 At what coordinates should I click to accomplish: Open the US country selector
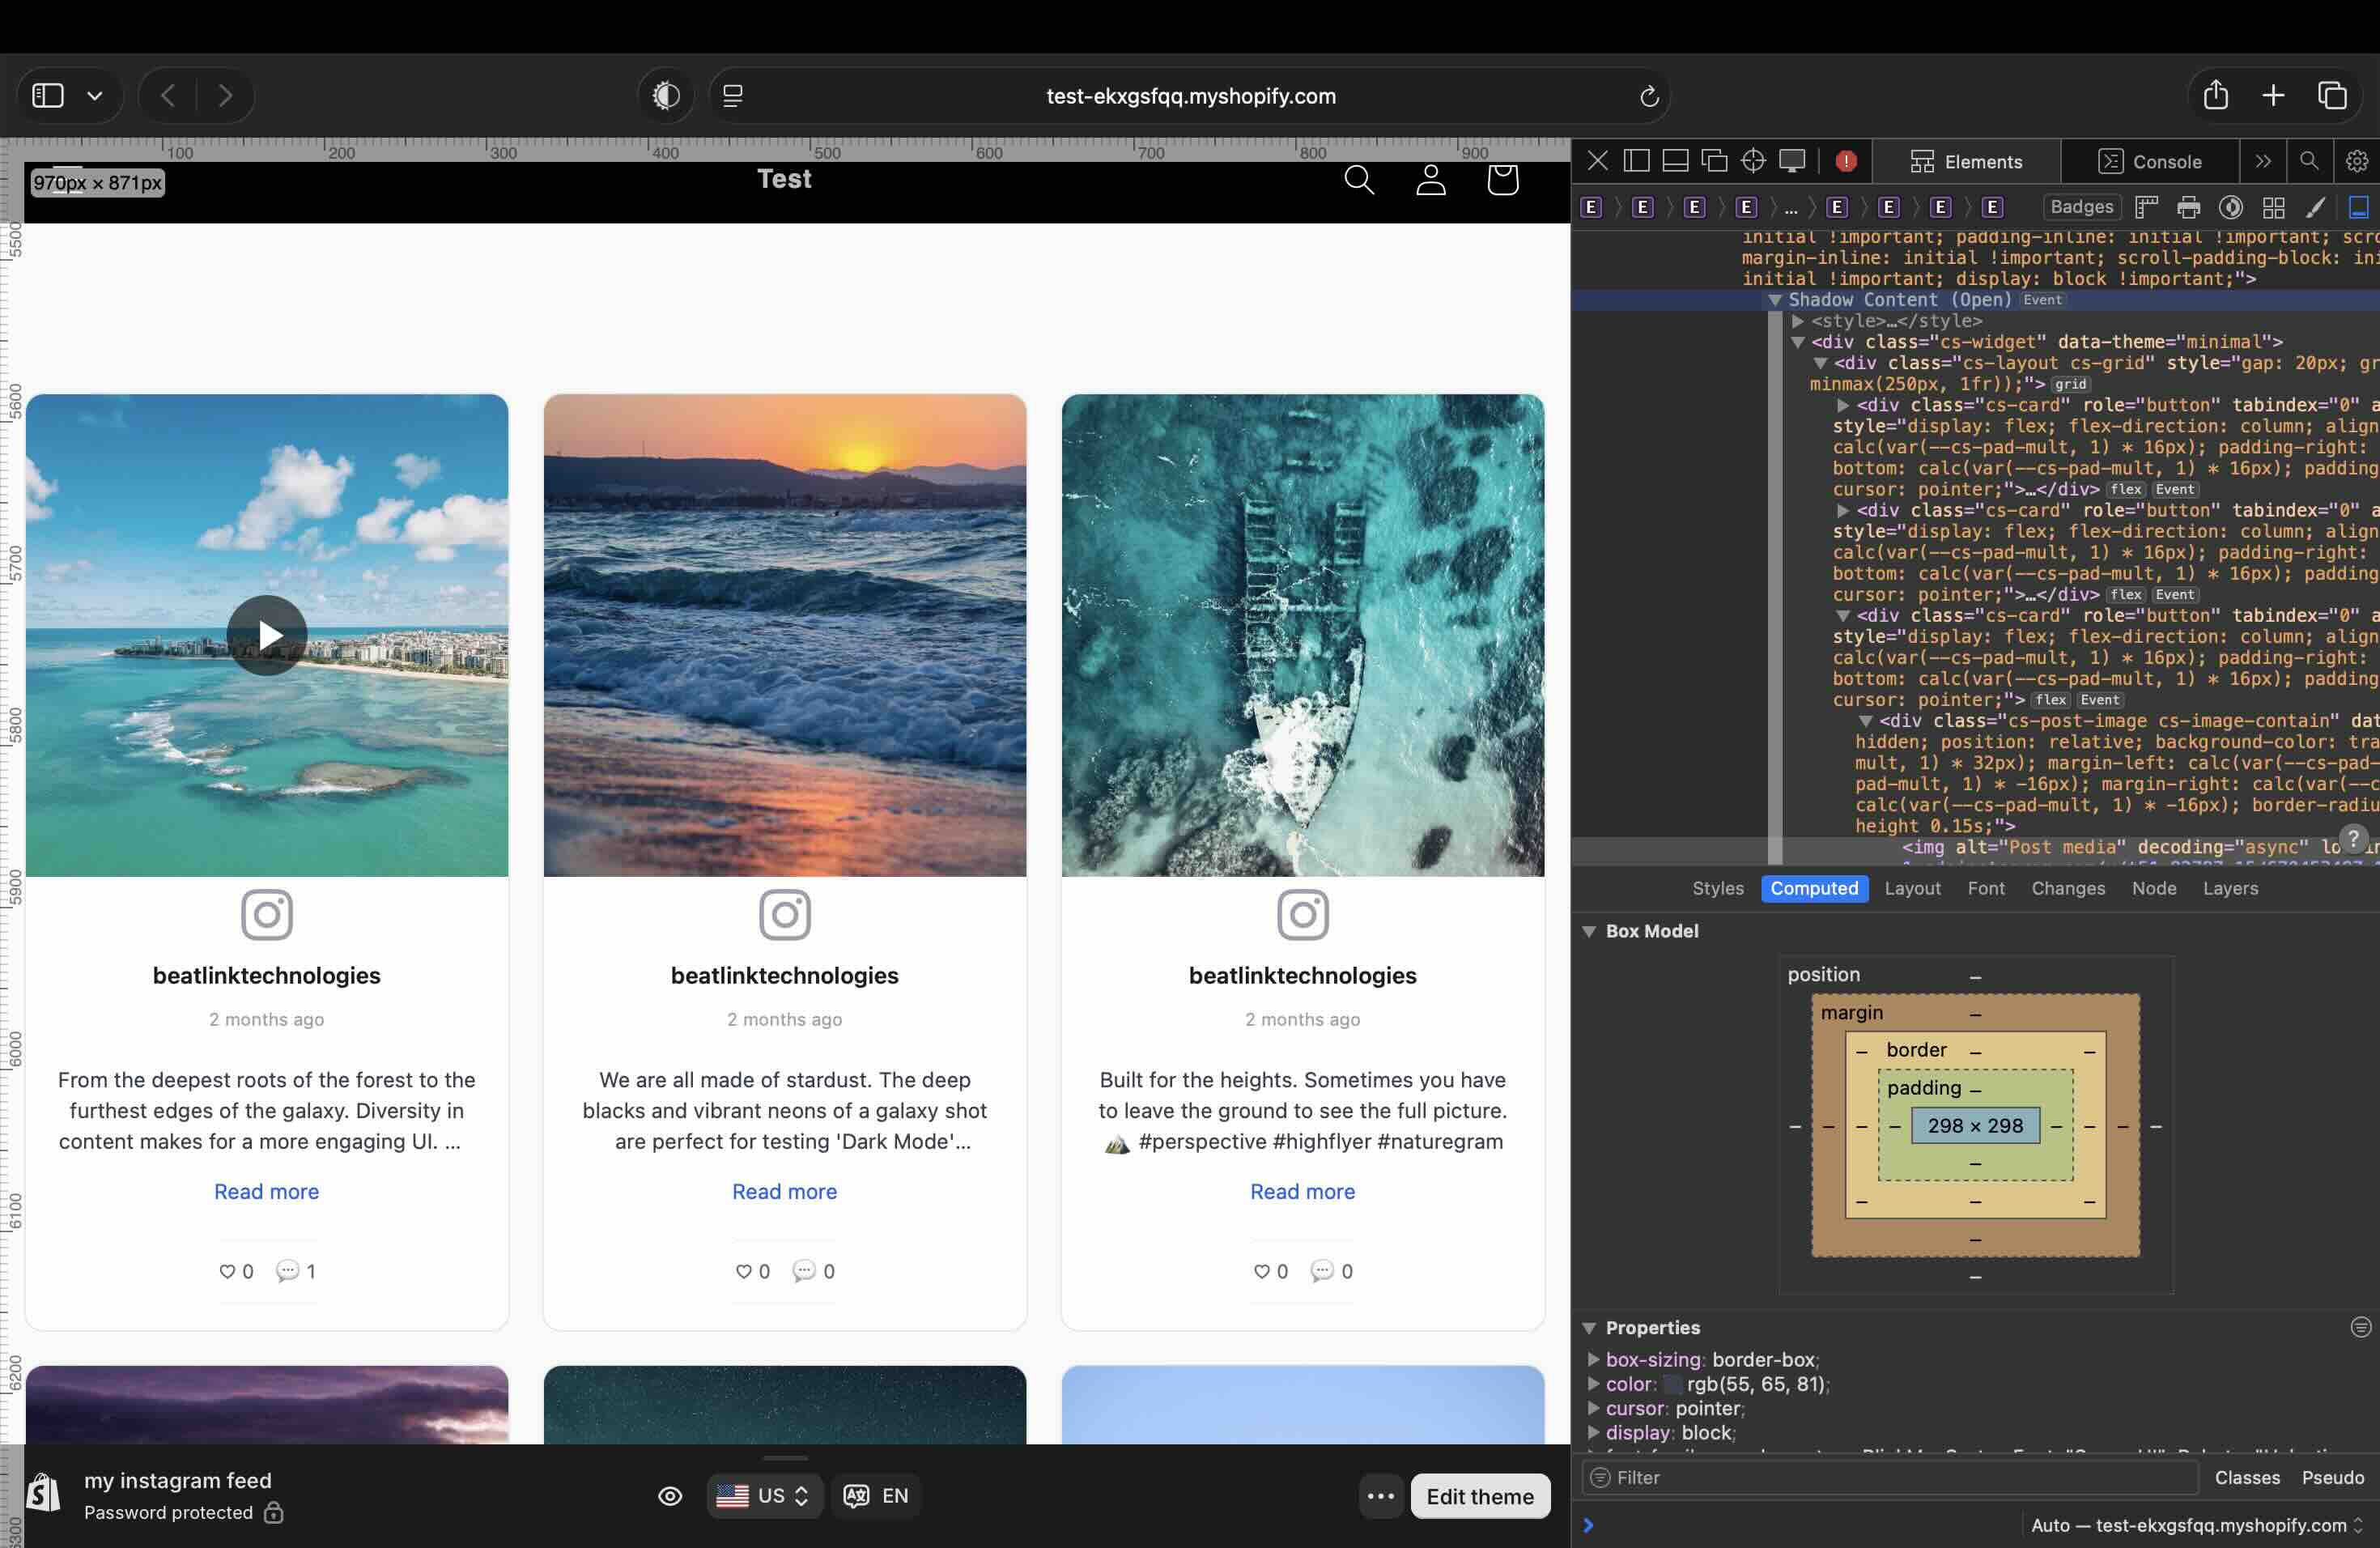click(764, 1496)
